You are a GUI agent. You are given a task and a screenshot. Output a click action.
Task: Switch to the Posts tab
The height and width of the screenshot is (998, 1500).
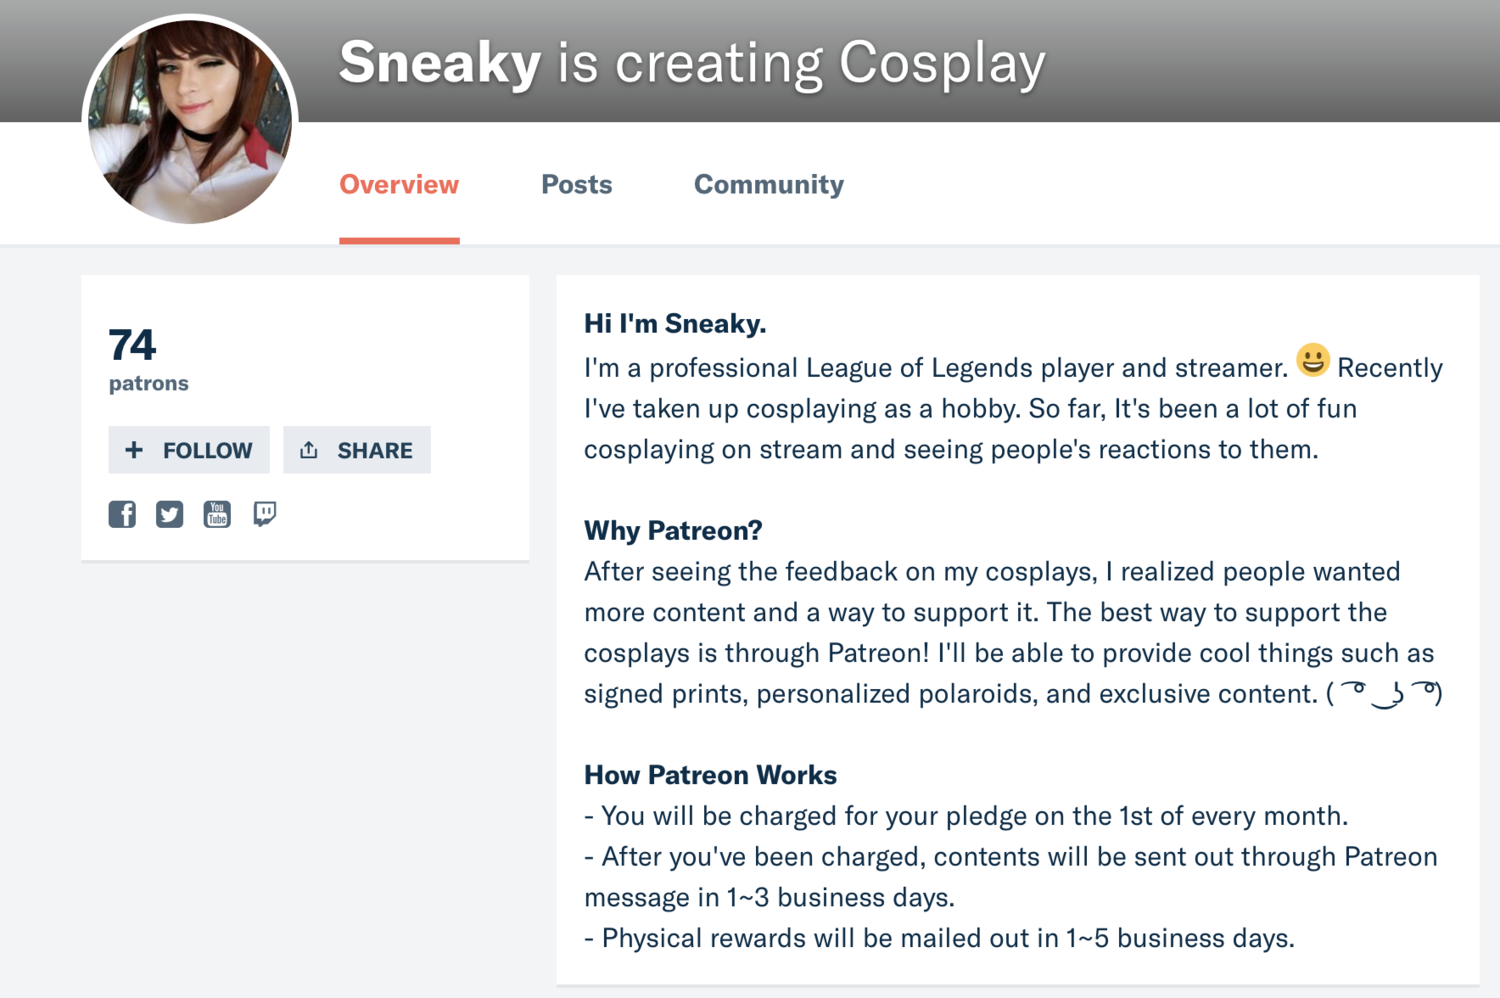tap(576, 185)
